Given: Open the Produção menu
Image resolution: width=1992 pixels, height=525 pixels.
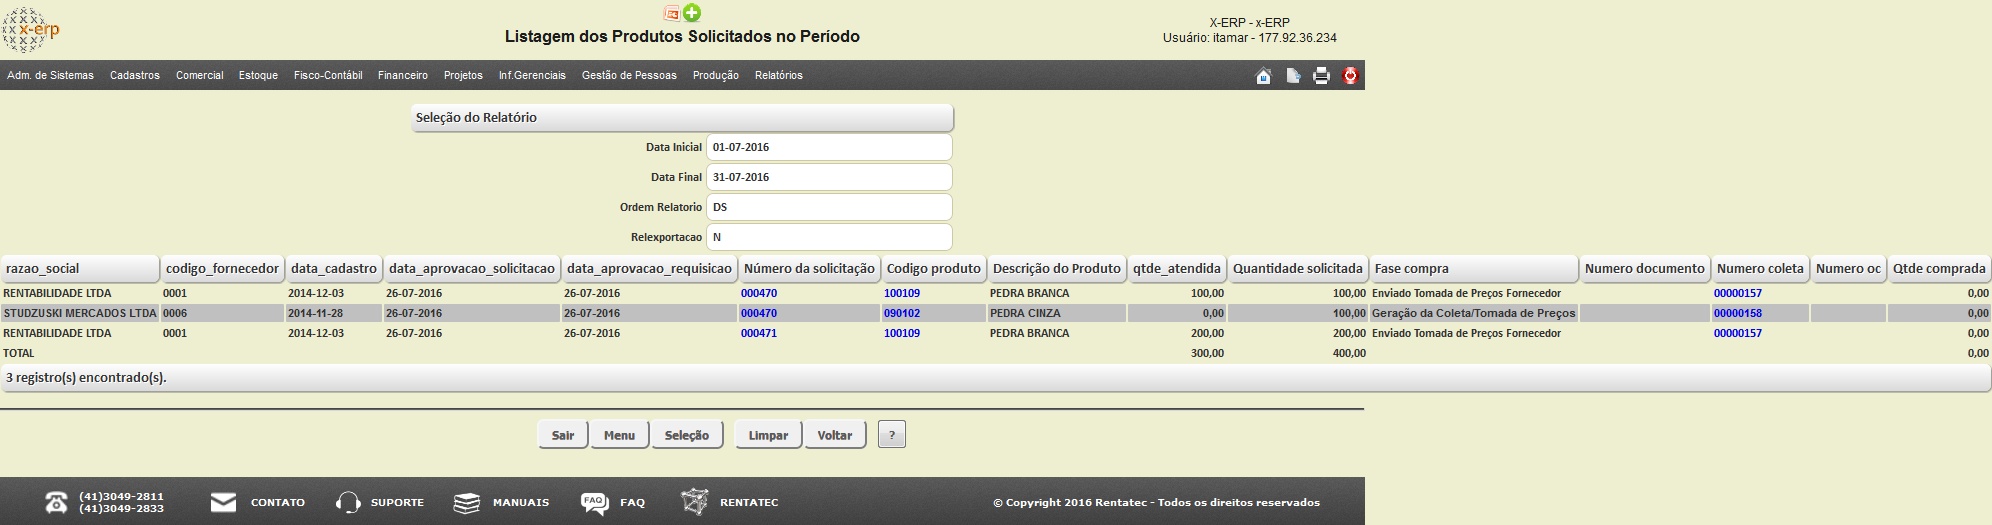Looking at the screenshot, I should [x=716, y=75].
